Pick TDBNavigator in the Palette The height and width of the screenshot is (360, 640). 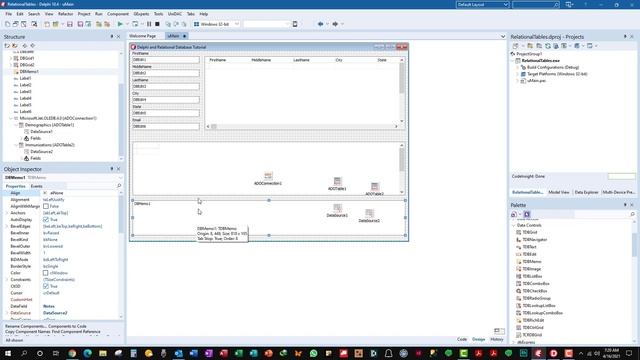coord(534,240)
